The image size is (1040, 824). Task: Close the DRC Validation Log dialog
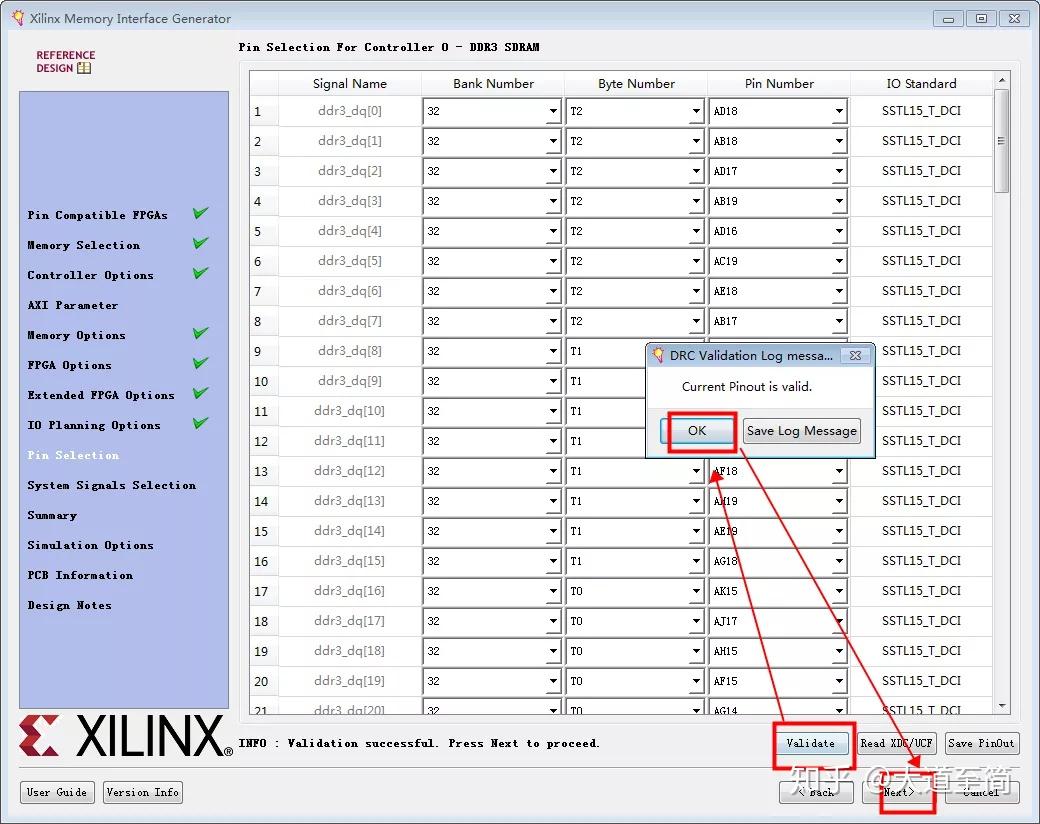click(x=855, y=355)
